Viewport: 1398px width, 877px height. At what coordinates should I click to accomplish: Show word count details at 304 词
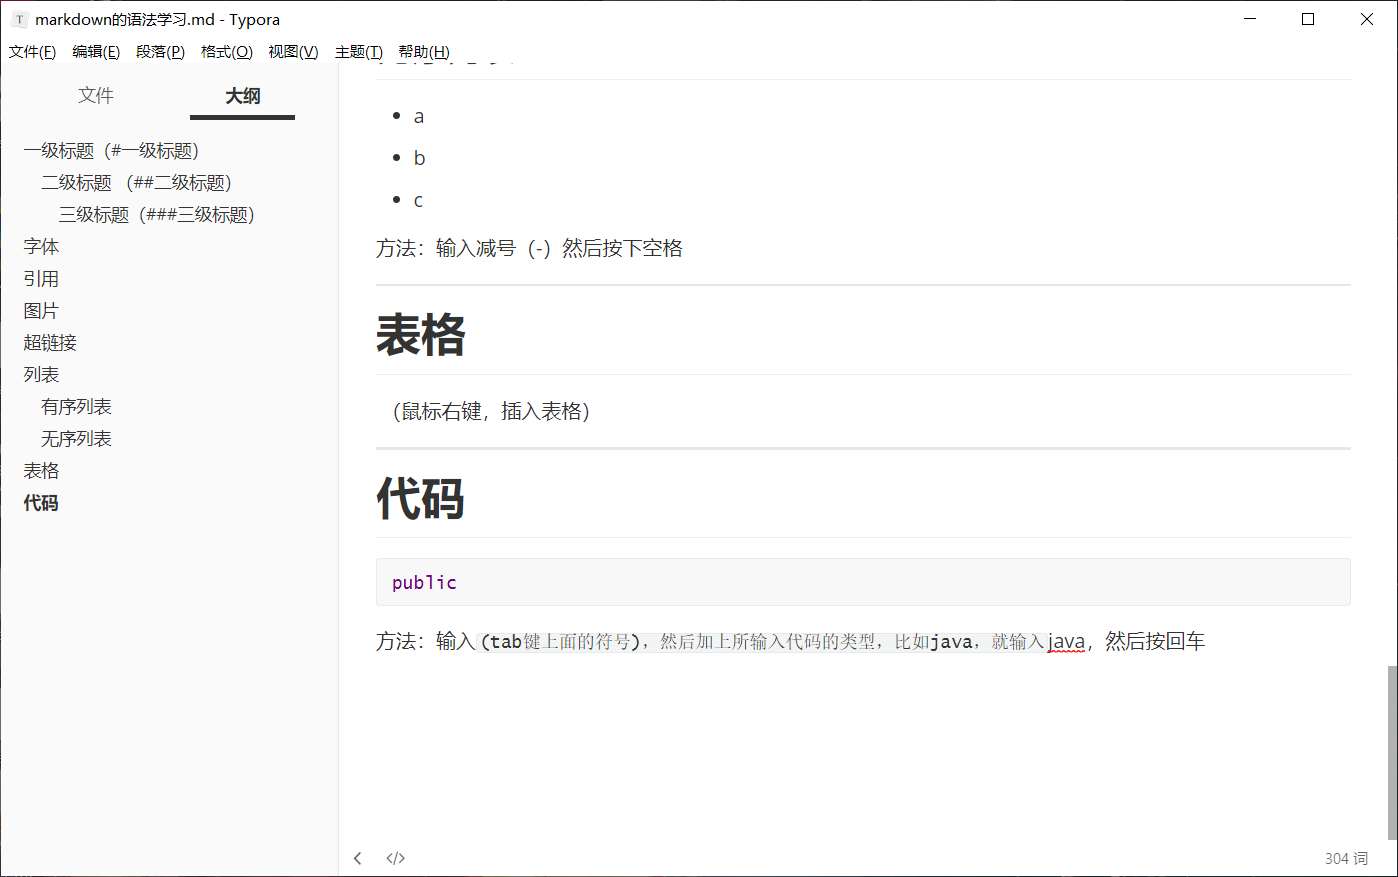1346,858
